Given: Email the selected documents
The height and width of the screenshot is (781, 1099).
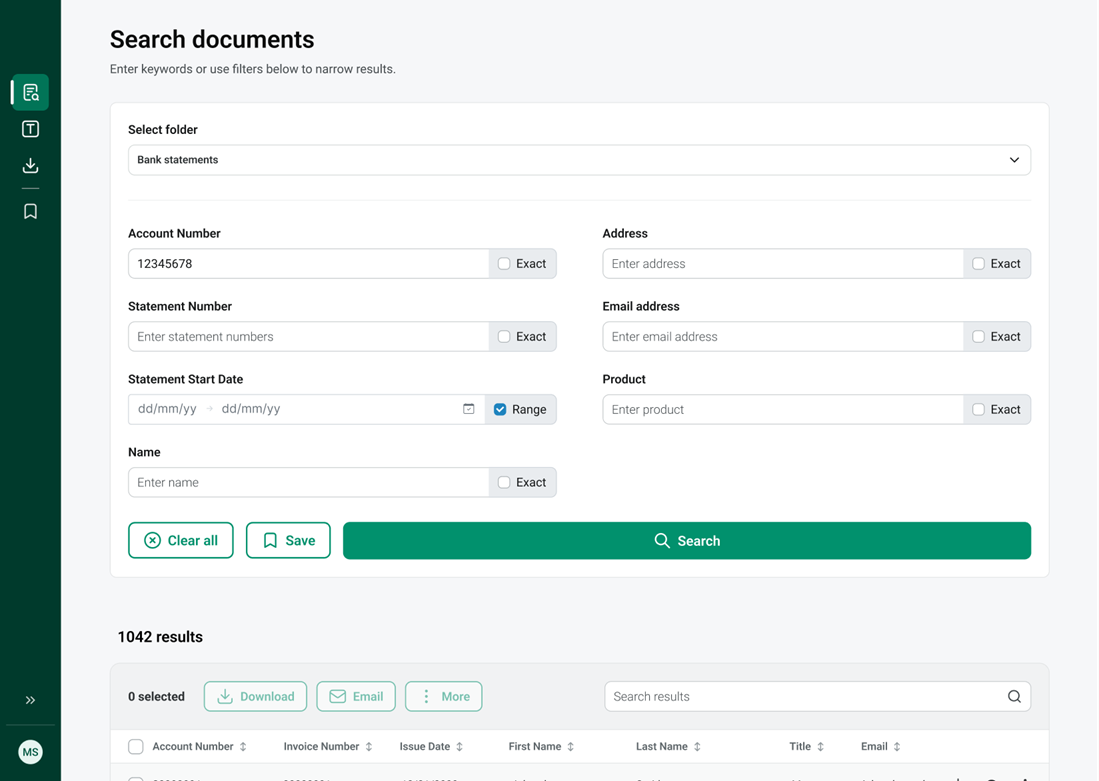Looking at the screenshot, I should [356, 697].
